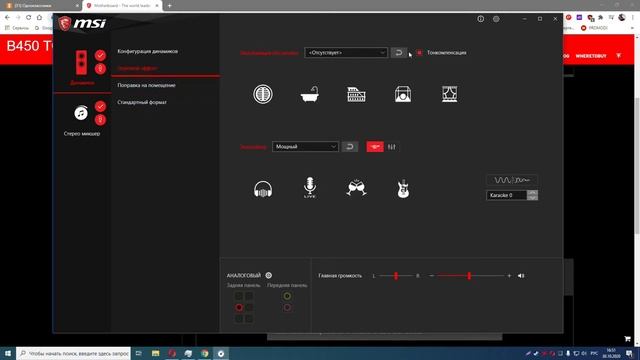
Task: Click the red rear panel audio jack
Action: click(239, 307)
